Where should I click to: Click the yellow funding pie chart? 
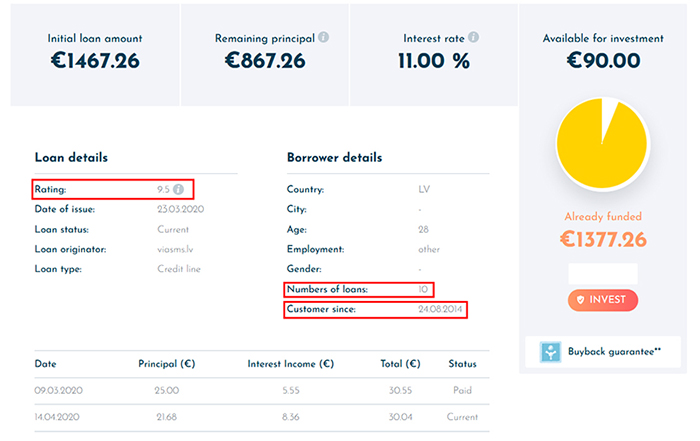(603, 144)
